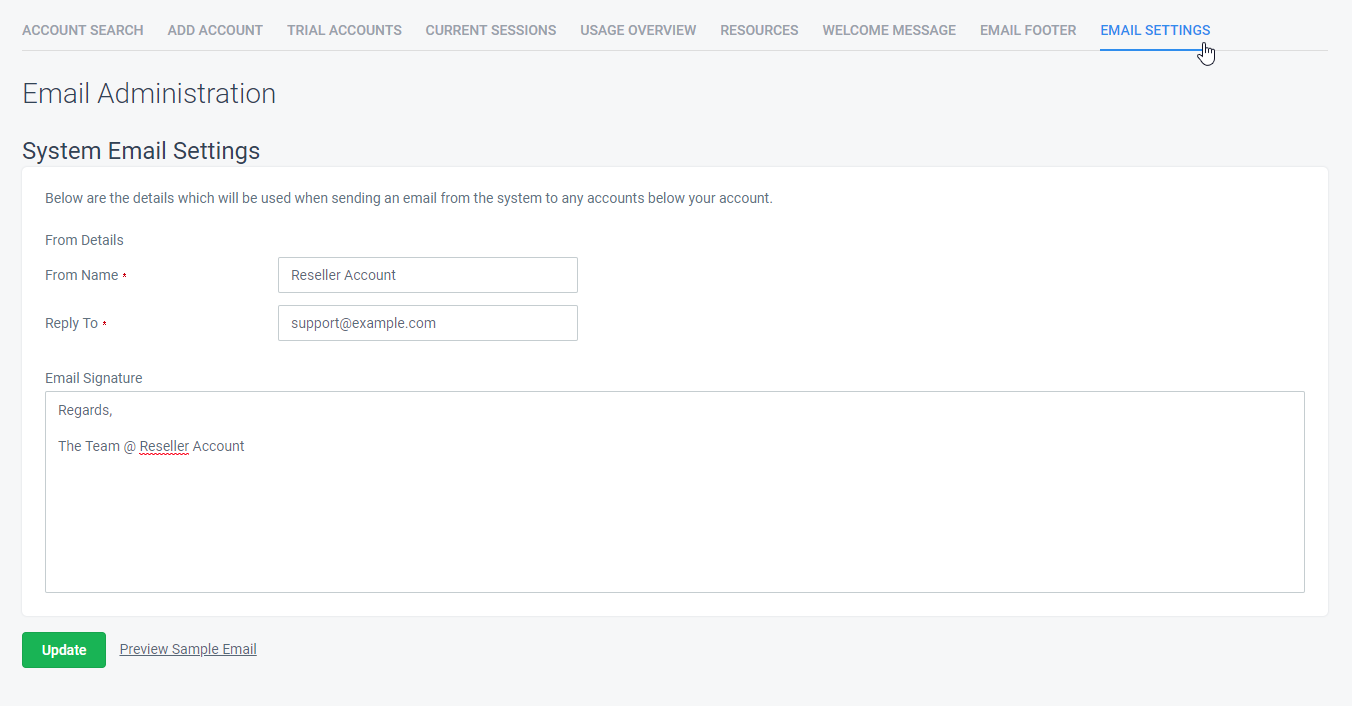
Task: Select the Resources tab
Action: coord(759,30)
